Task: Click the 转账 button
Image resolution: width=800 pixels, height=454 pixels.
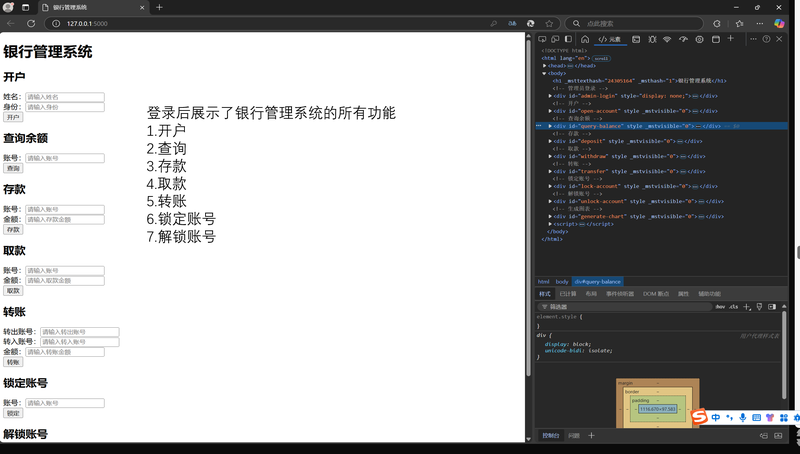Action: pos(13,362)
